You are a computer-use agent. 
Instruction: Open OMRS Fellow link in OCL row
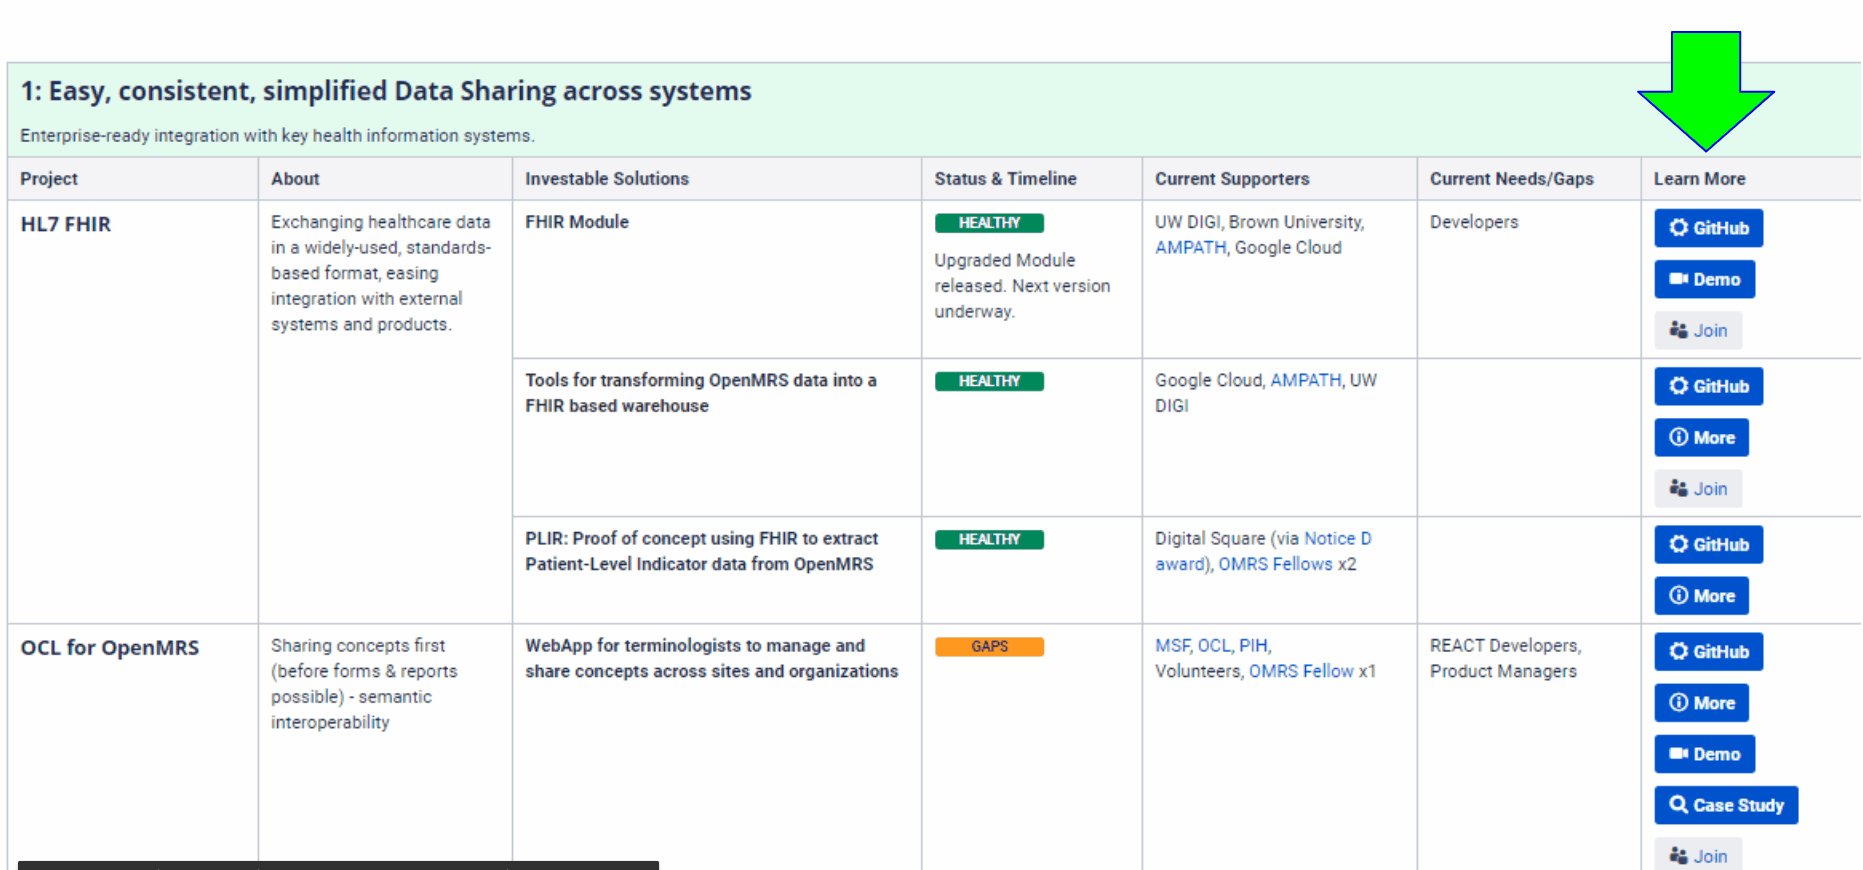pyautogui.click(x=1301, y=671)
